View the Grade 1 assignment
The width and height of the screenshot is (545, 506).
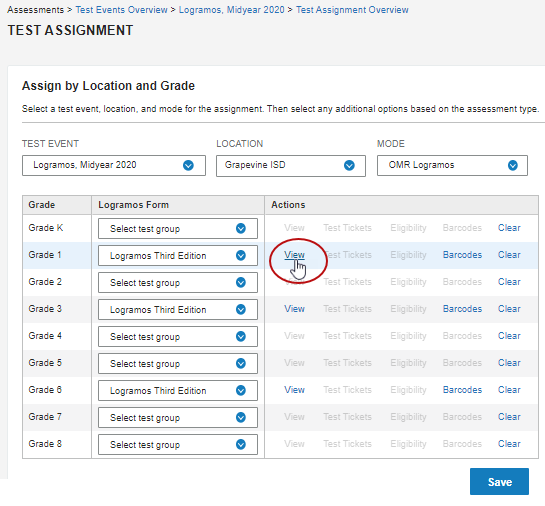pos(294,255)
